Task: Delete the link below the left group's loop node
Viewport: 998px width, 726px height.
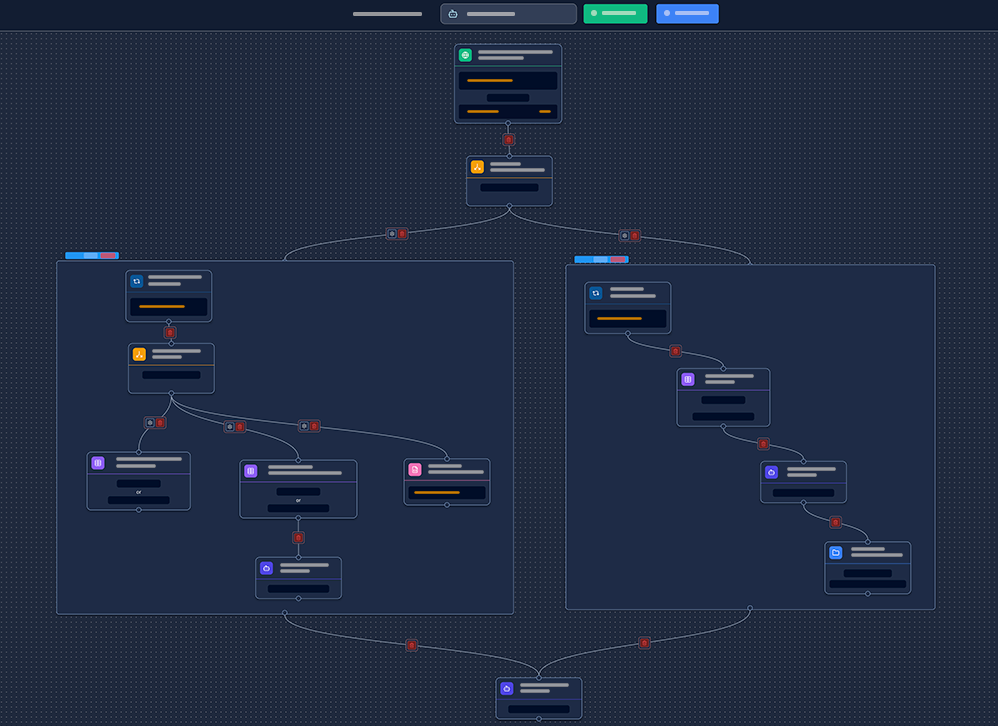Action: pos(170,332)
